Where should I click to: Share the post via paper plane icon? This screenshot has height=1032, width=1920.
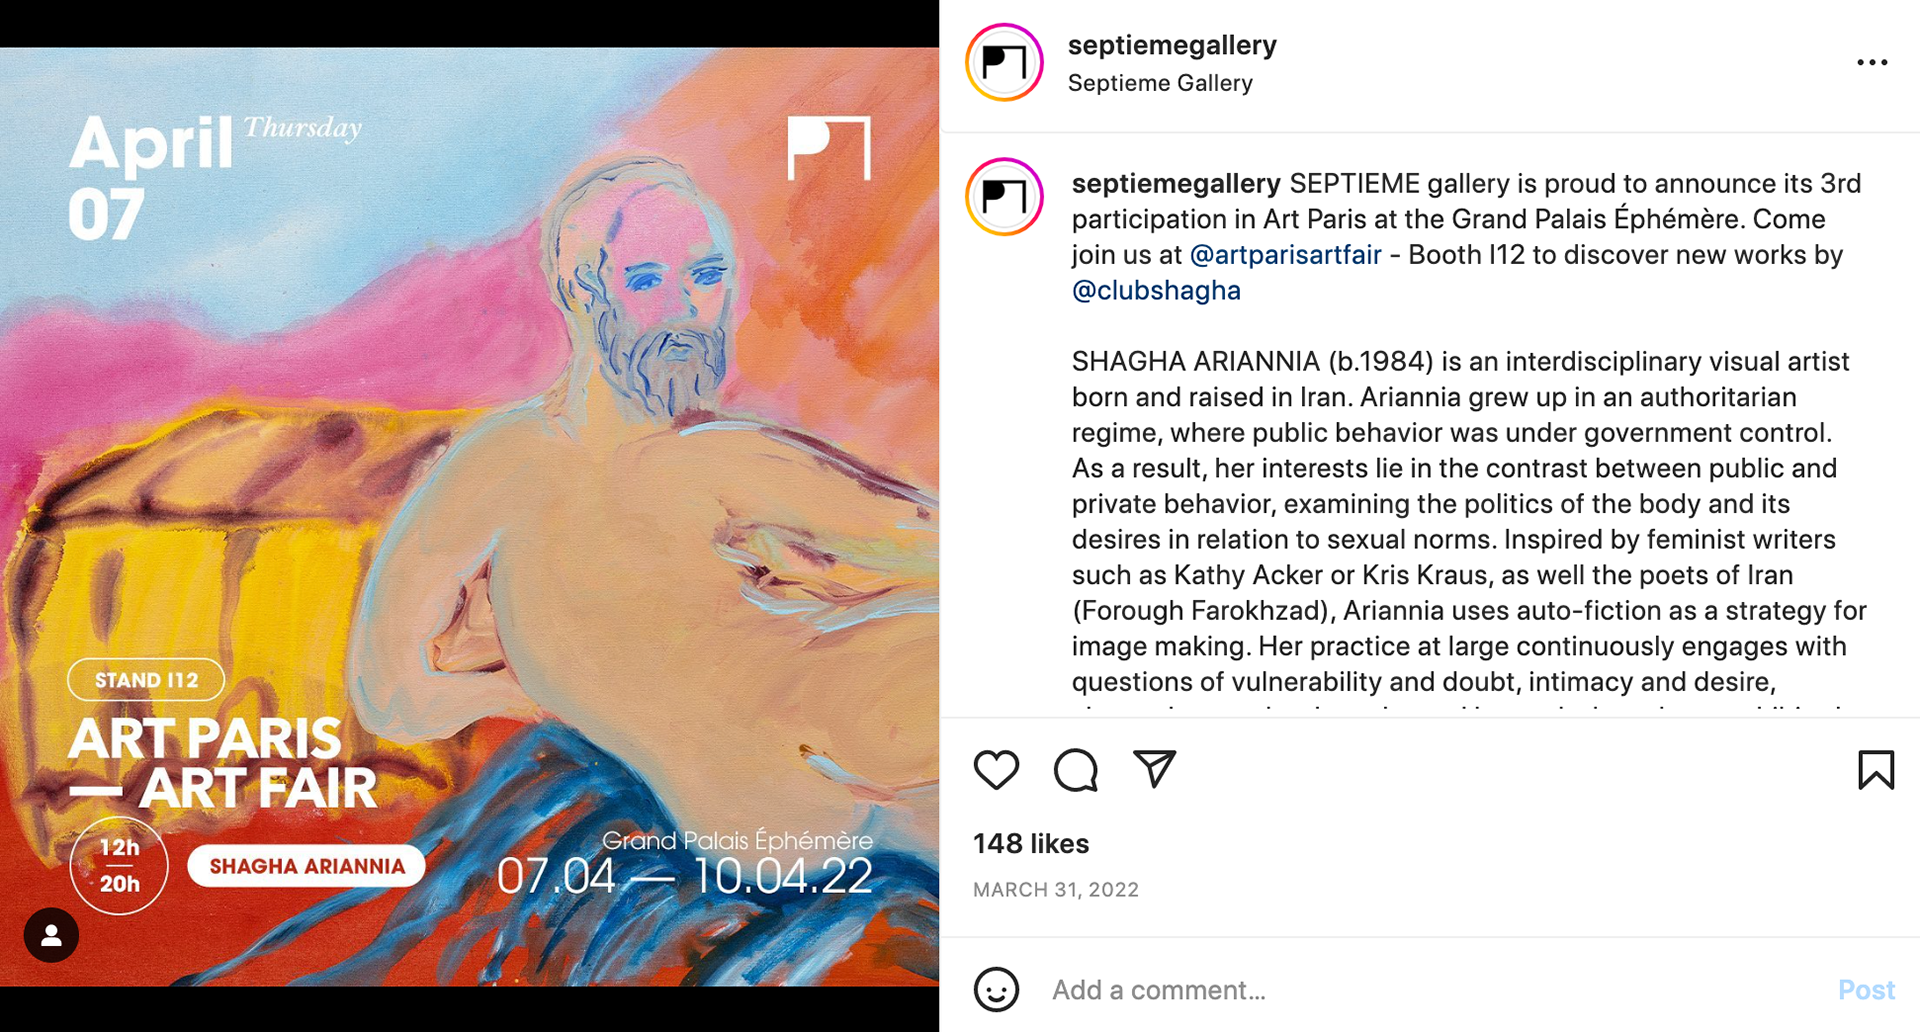[1155, 769]
